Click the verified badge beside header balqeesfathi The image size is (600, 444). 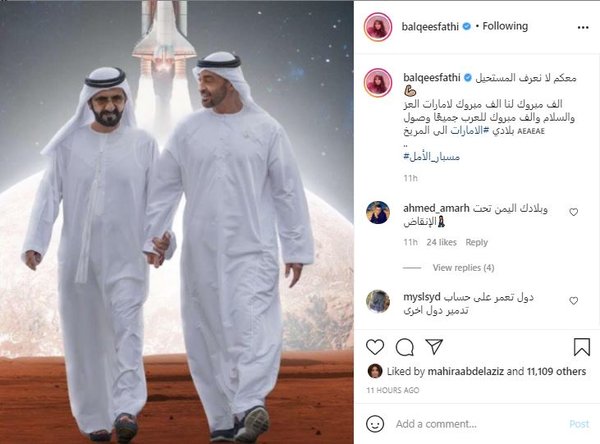tap(466, 26)
